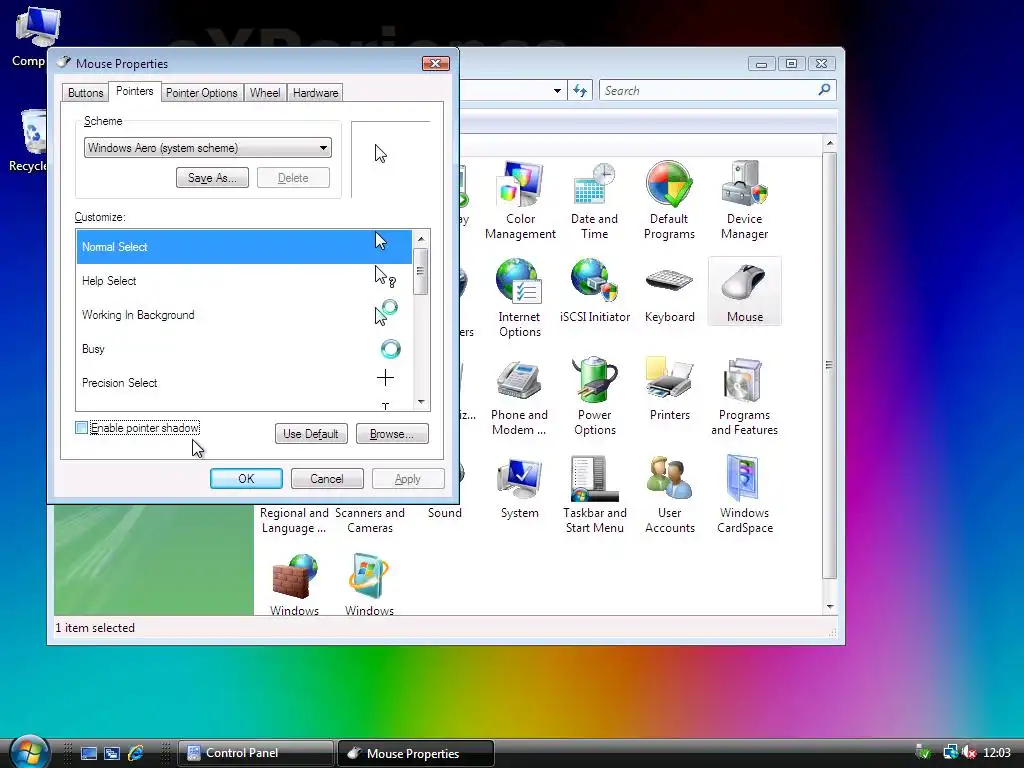The image size is (1024, 768).
Task: Open the System icon
Action: 520,487
